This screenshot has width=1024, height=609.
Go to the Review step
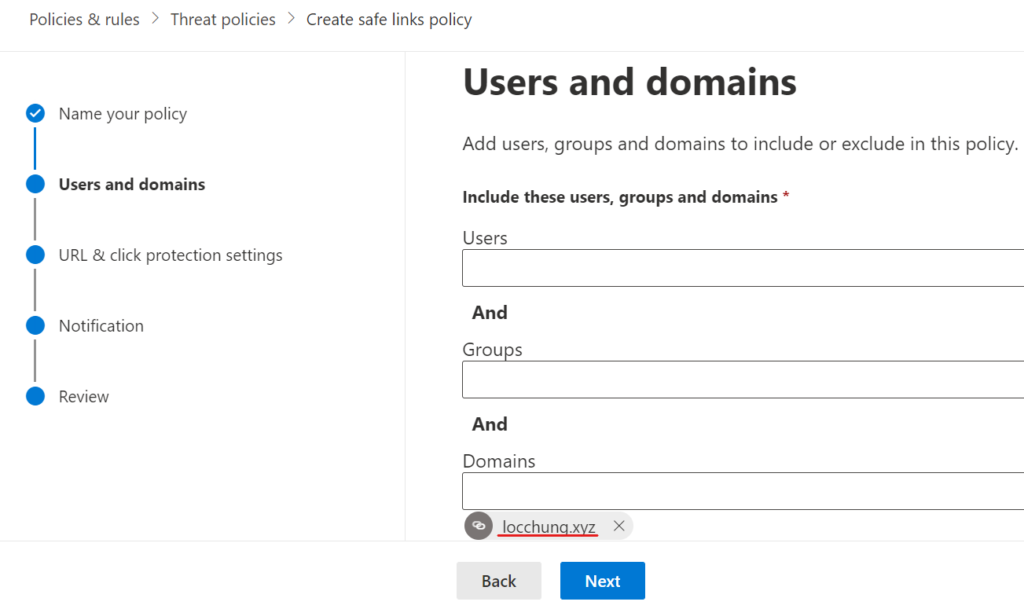pos(84,396)
